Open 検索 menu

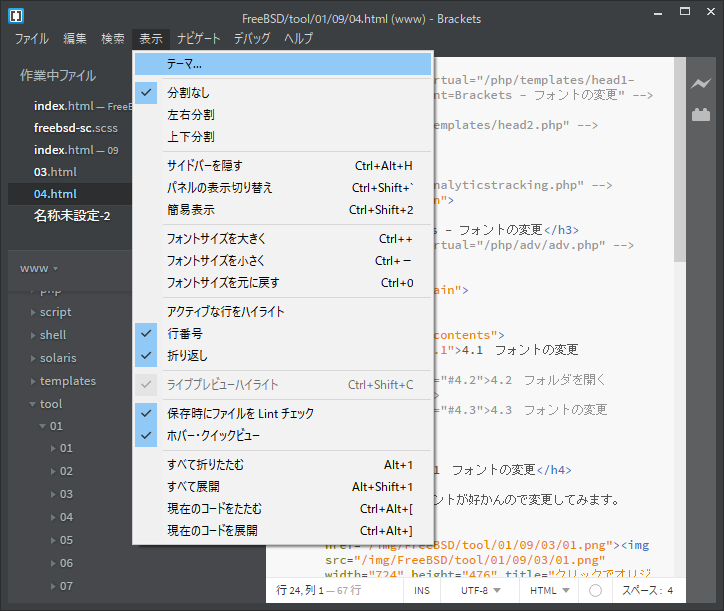tap(113, 38)
